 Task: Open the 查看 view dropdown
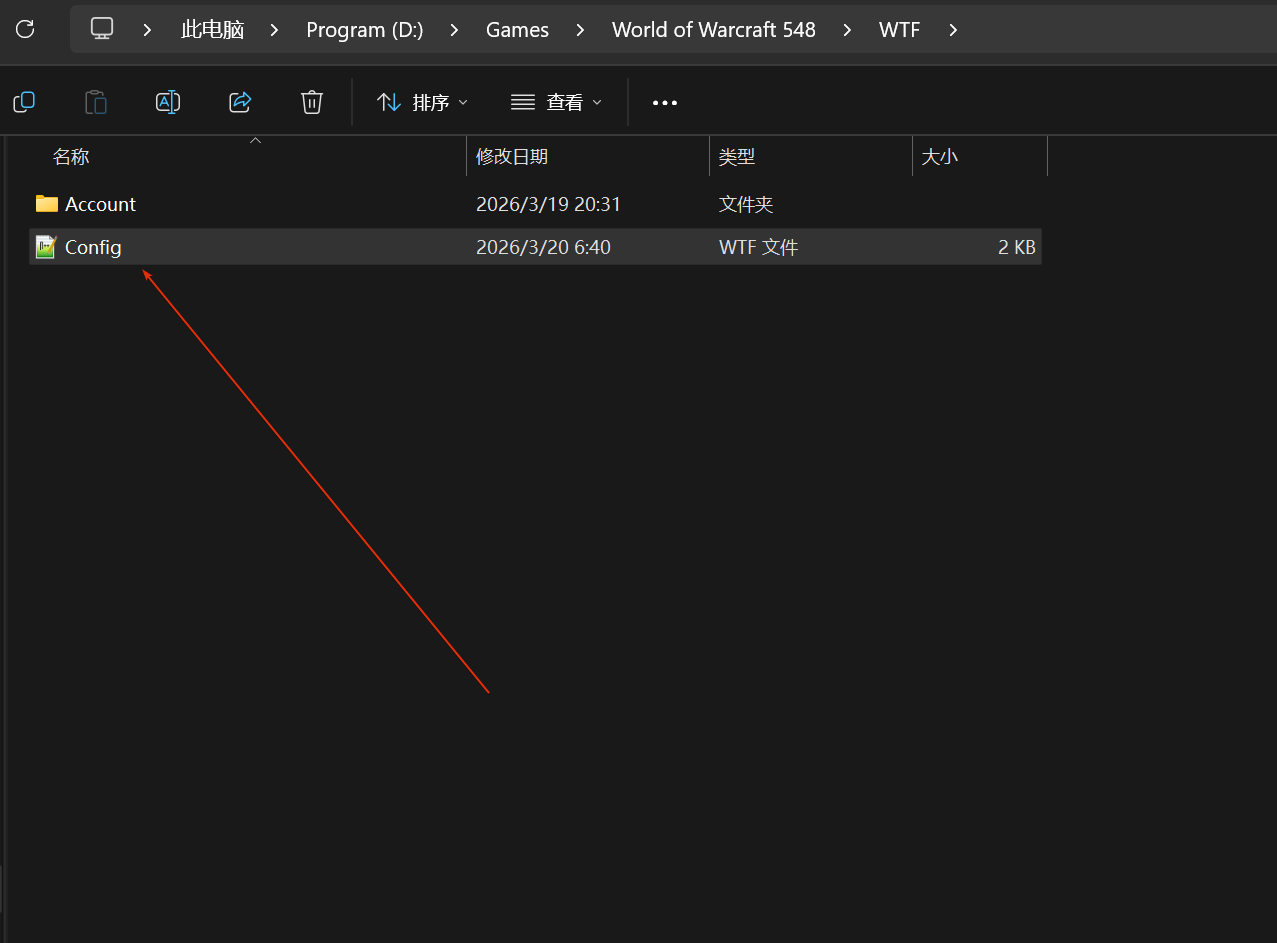556,102
